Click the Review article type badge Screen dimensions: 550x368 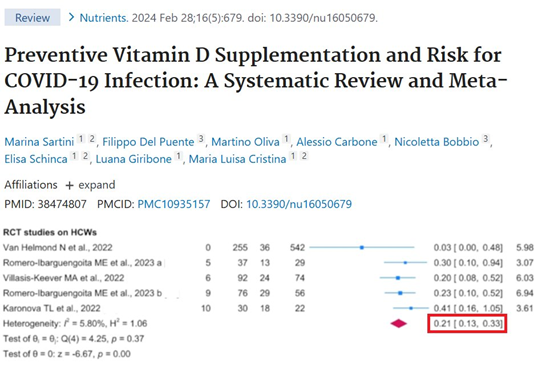(x=32, y=18)
